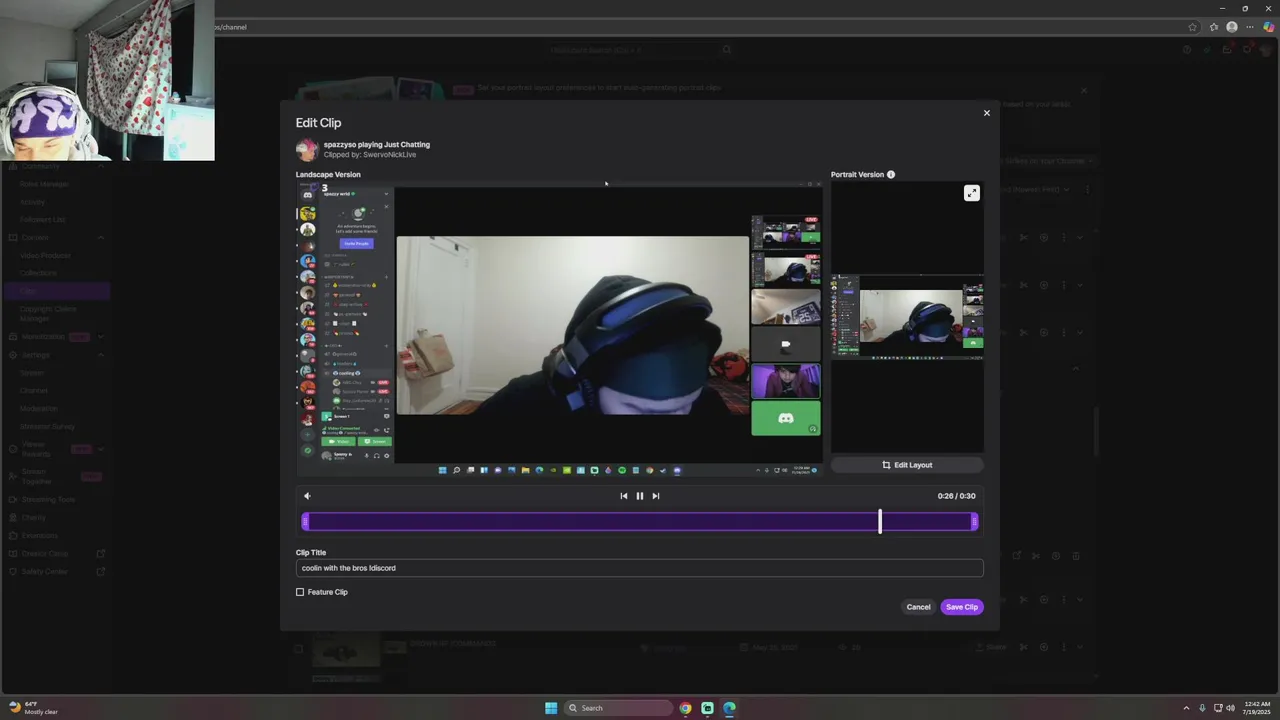Click the white playhead marker on timeline
The image size is (1280, 720).
pyautogui.click(x=880, y=521)
